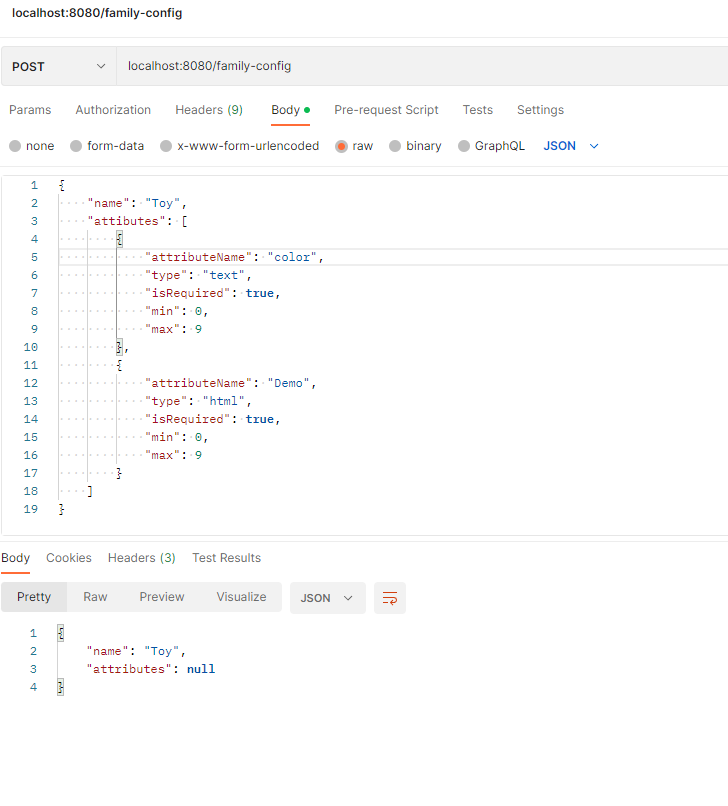
Task: Open the response Cookies tab
Action: click(69, 558)
